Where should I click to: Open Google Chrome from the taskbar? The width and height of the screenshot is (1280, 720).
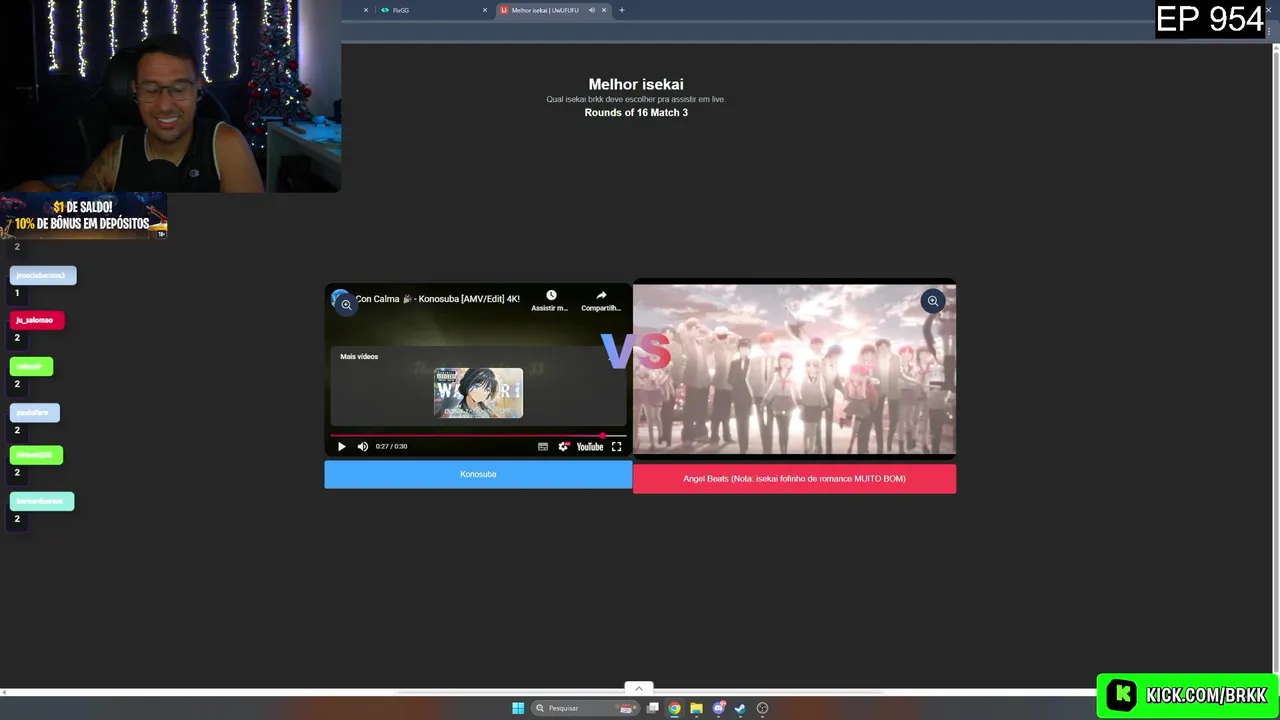[x=675, y=708]
